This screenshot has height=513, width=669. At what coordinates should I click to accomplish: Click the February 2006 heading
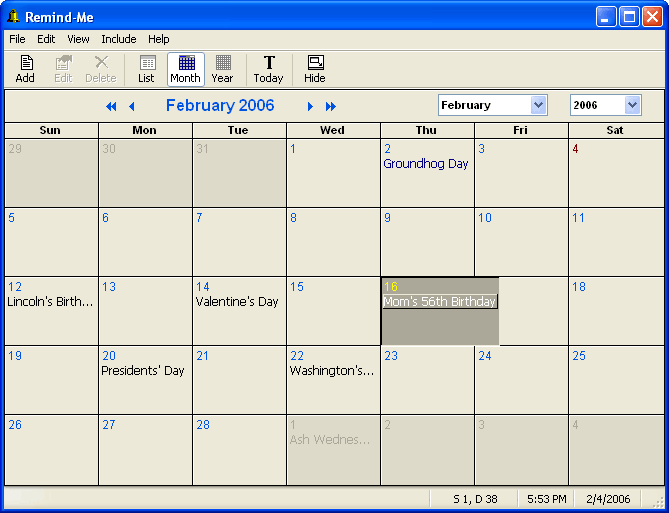point(220,105)
